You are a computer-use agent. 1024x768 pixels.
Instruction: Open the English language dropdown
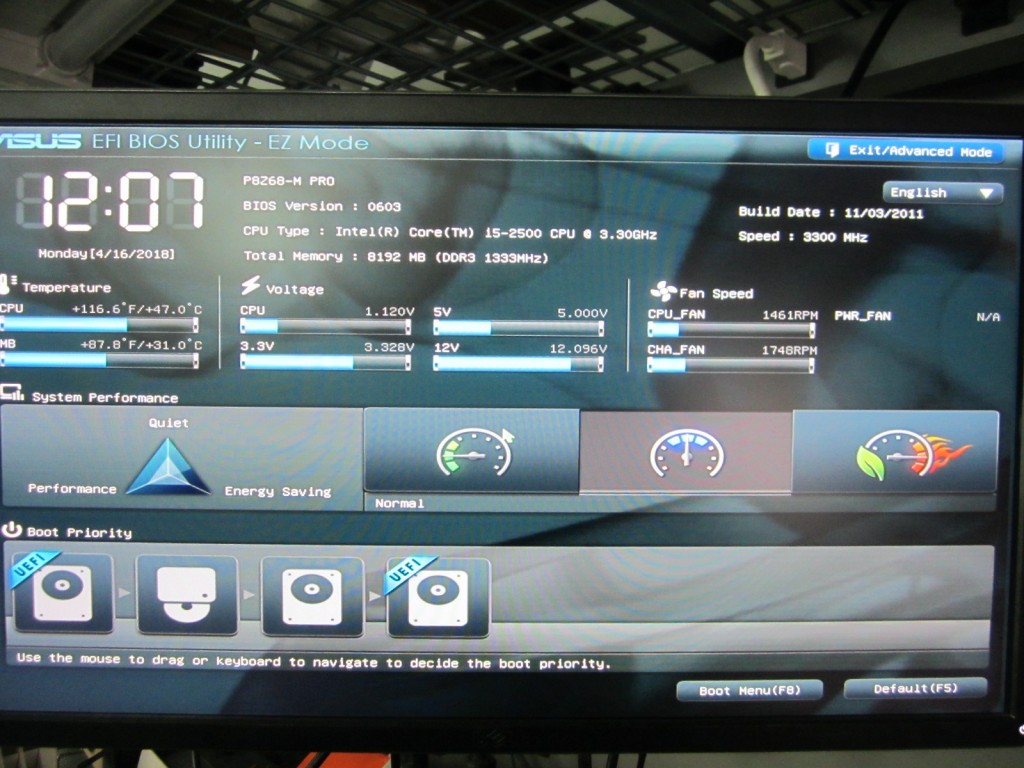pyautogui.click(x=942, y=193)
